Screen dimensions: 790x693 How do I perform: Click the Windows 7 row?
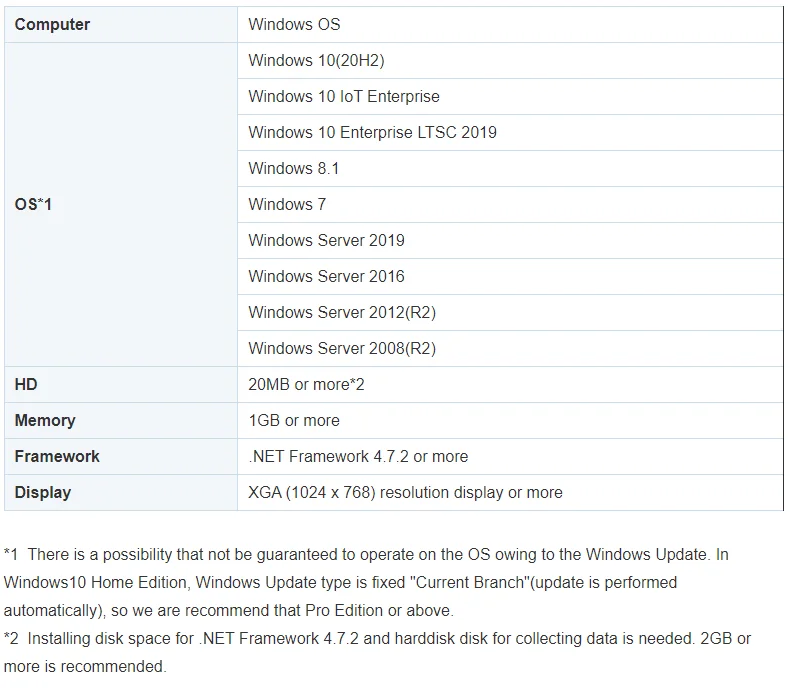click(x=287, y=204)
